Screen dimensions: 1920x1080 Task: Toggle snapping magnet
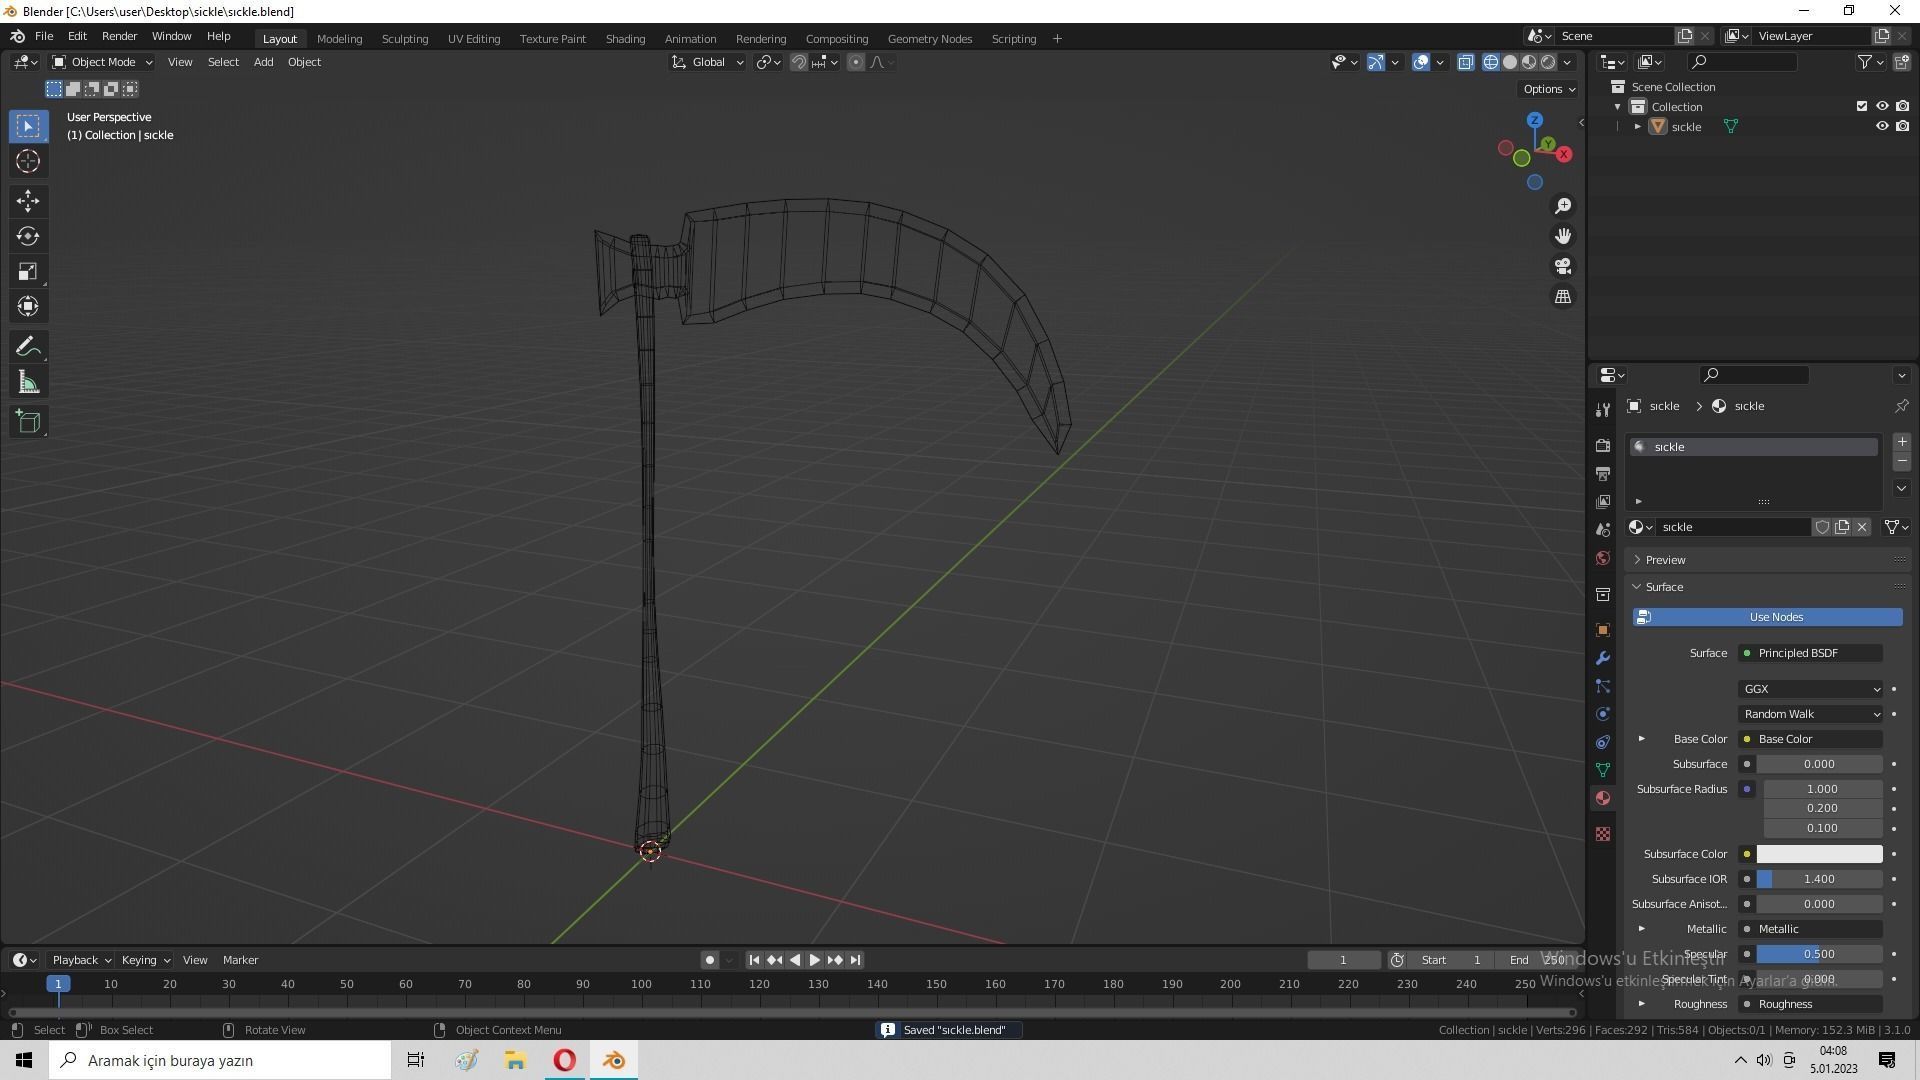(x=798, y=62)
